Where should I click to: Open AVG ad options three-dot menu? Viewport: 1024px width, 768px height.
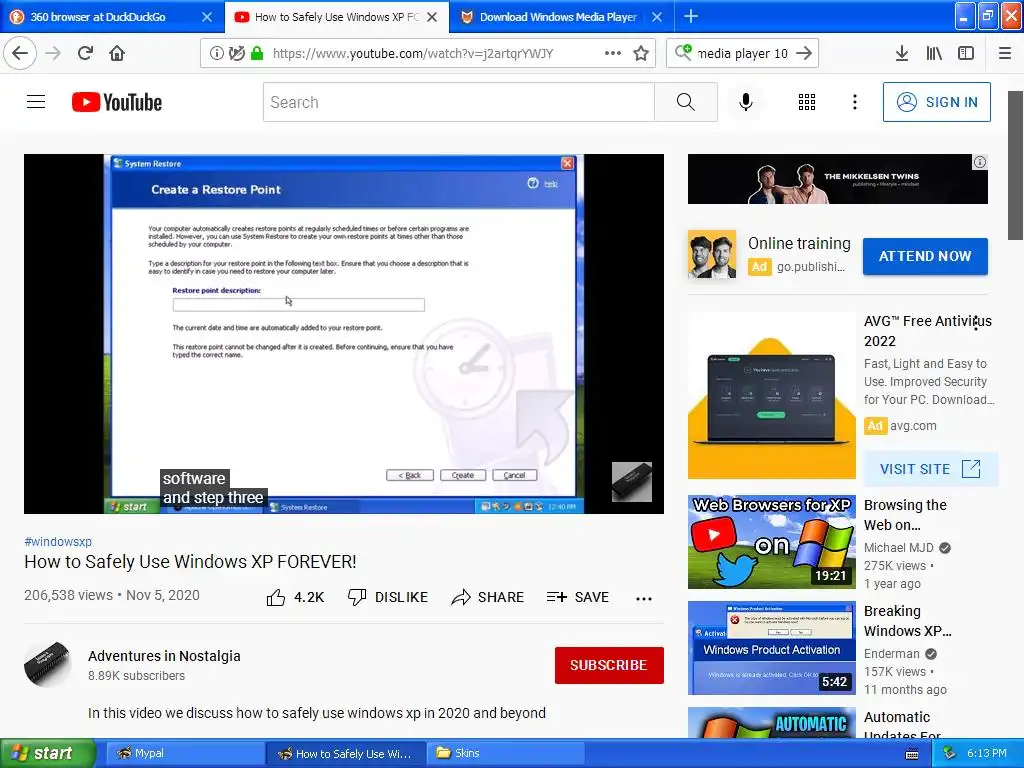point(976,323)
